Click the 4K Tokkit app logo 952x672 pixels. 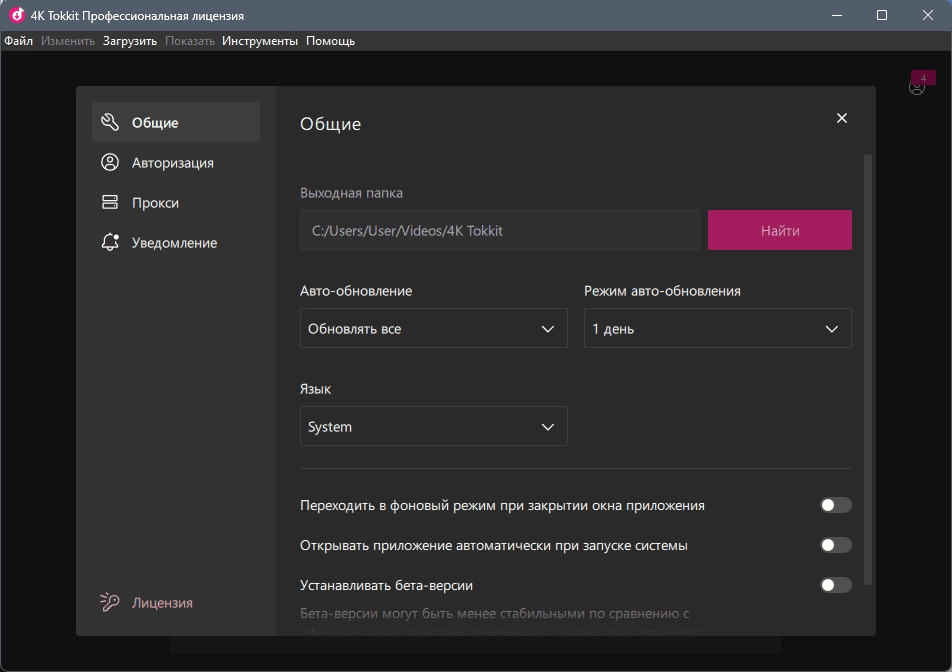click(x=16, y=15)
